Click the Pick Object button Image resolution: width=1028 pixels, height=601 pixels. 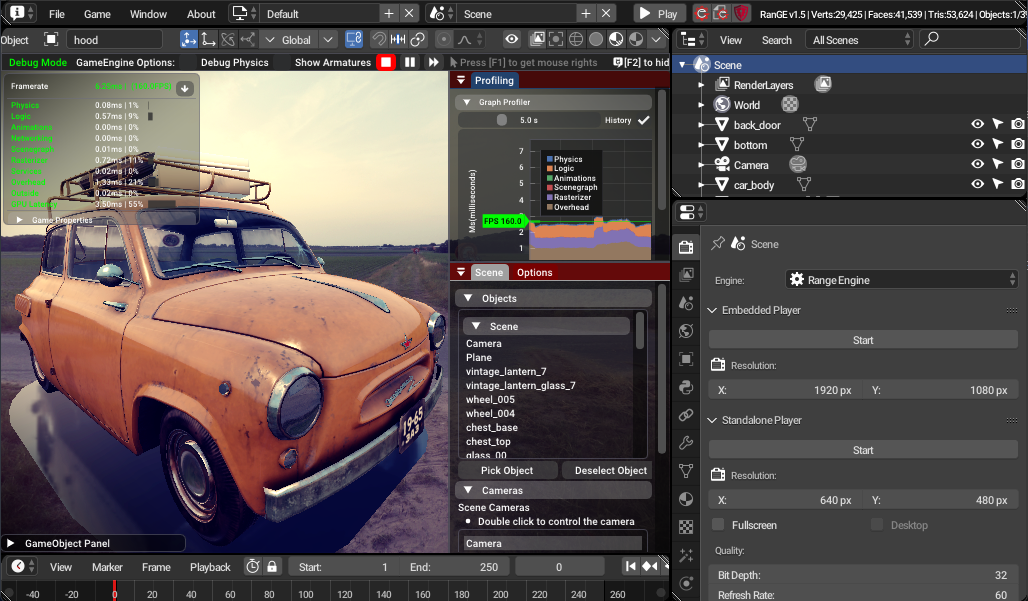507,470
